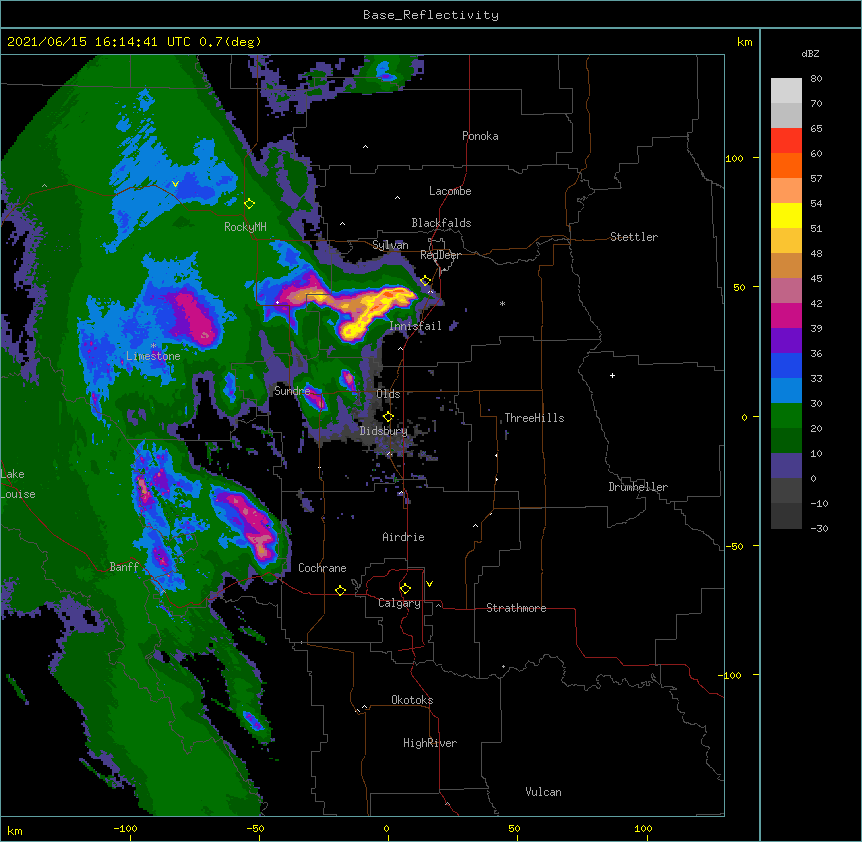862x842 pixels.
Task: Click the yellow diamond marker above Didsbury
Action: pos(388,416)
